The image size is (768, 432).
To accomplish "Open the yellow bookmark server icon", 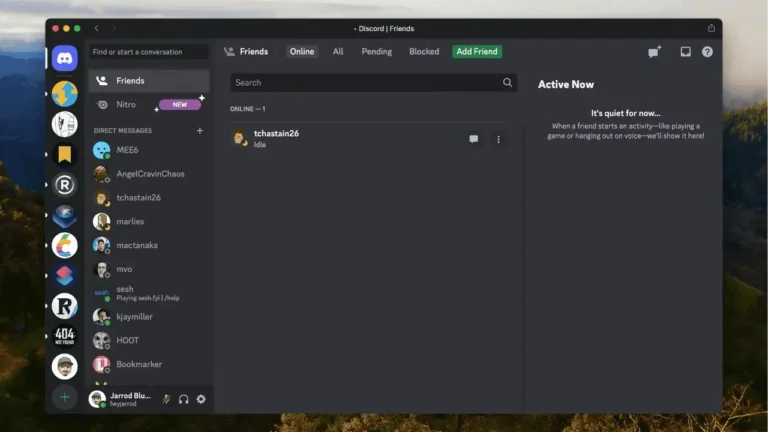I will pyautogui.click(x=65, y=154).
